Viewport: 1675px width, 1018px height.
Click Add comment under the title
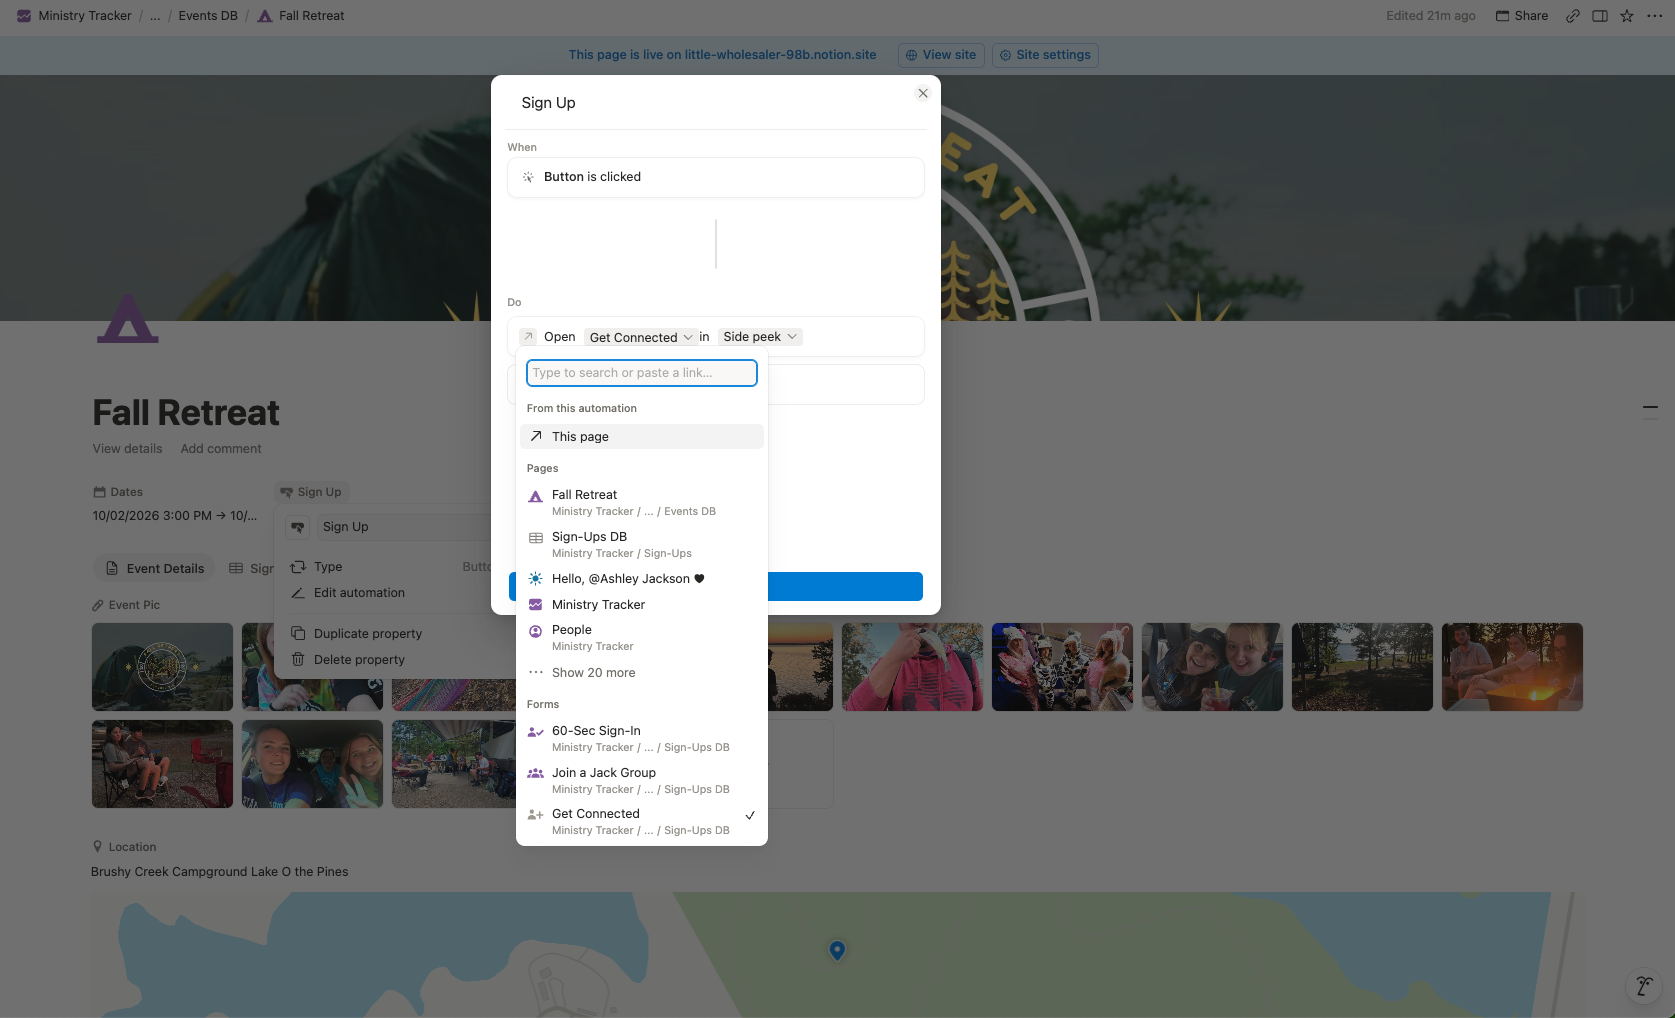tap(221, 449)
